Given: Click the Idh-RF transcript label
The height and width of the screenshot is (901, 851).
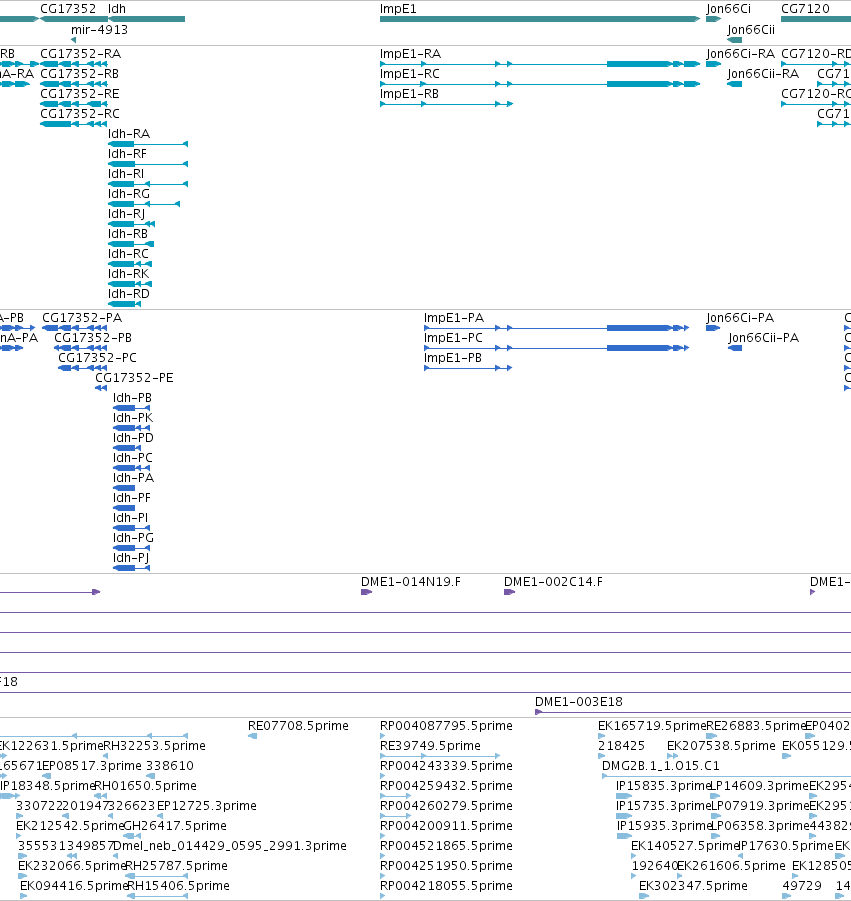Looking at the screenshot, I should click(128, 155).
